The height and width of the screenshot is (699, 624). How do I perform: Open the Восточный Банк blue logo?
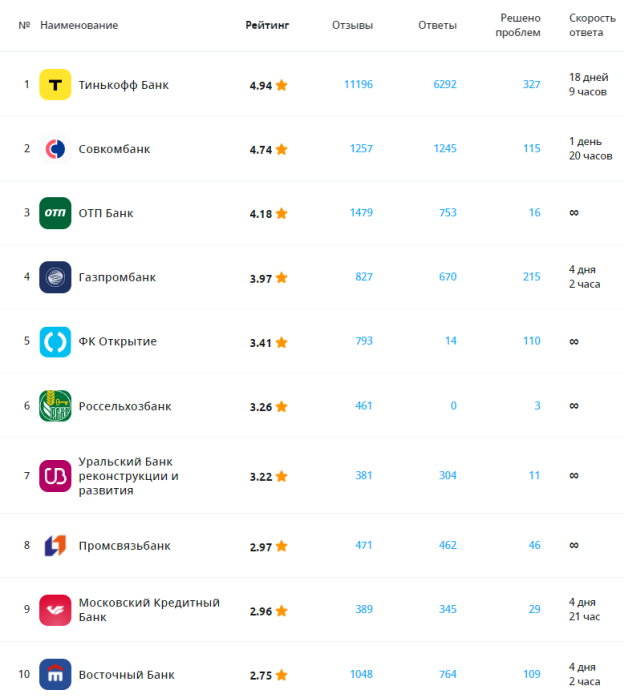point(55,674)
